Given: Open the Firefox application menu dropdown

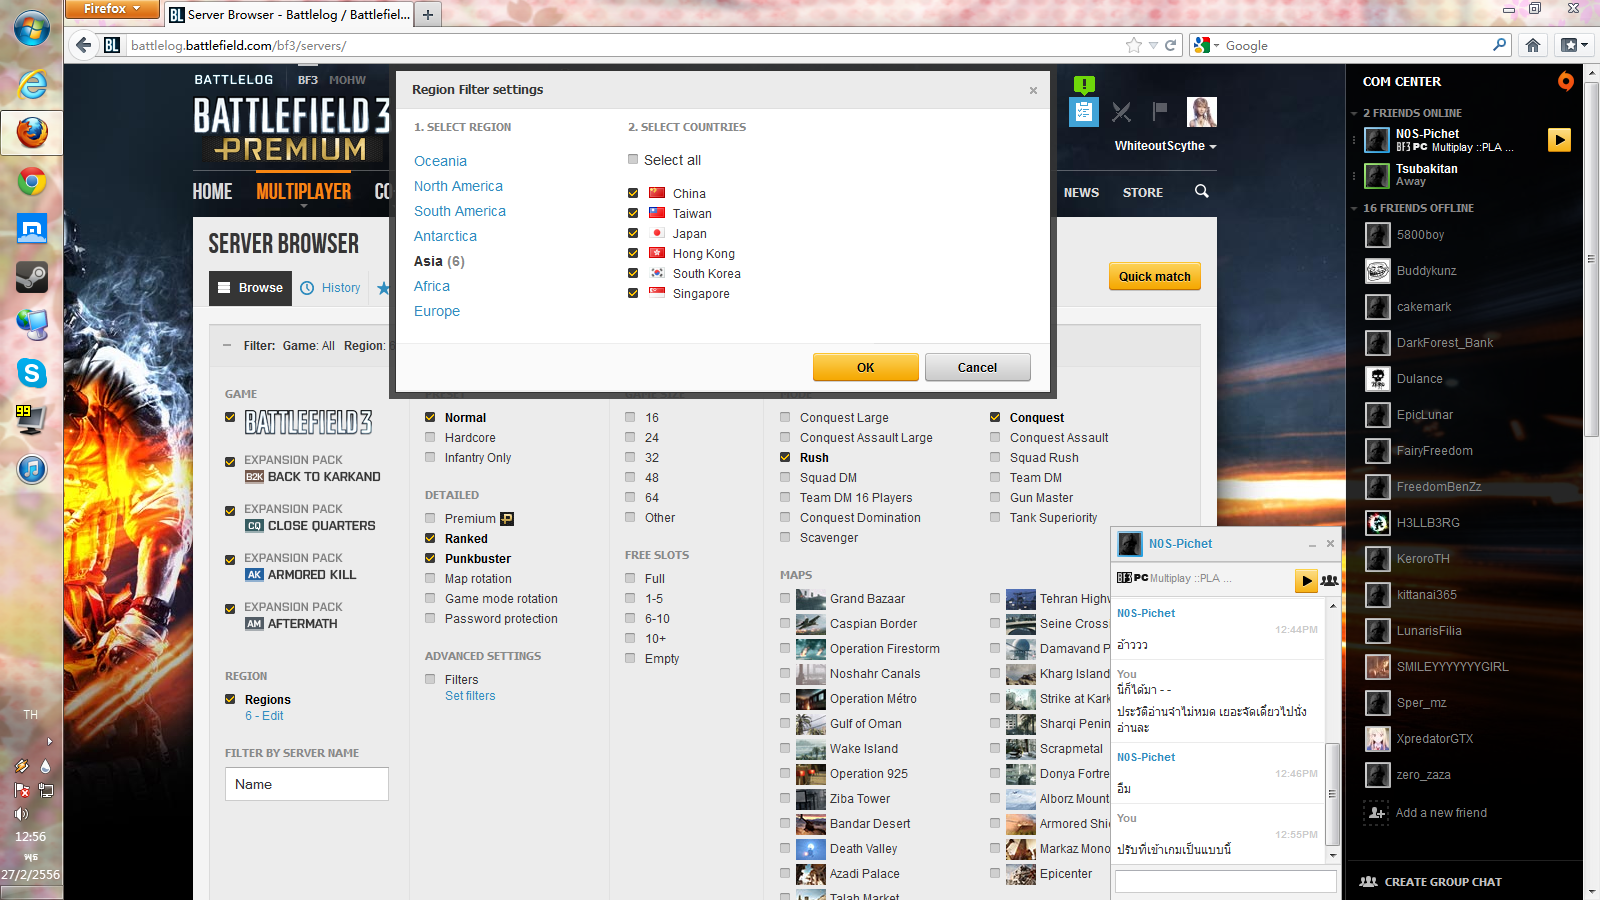Looking at the screenshot, I should [x=112, y=9].
